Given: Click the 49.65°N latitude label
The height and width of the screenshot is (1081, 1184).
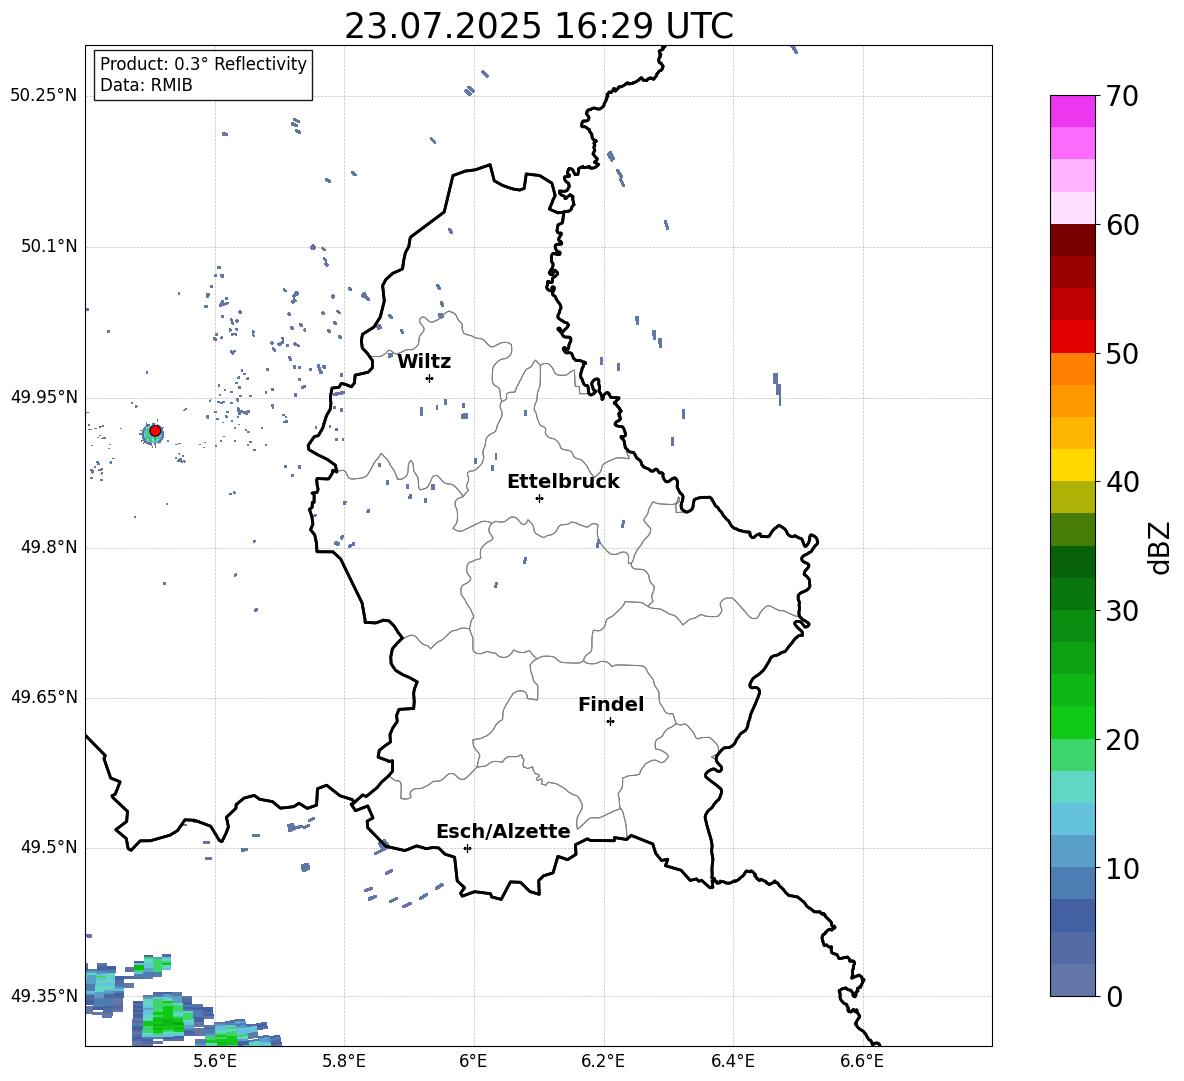Looking at the screenshot, I should tap(44, 697).
